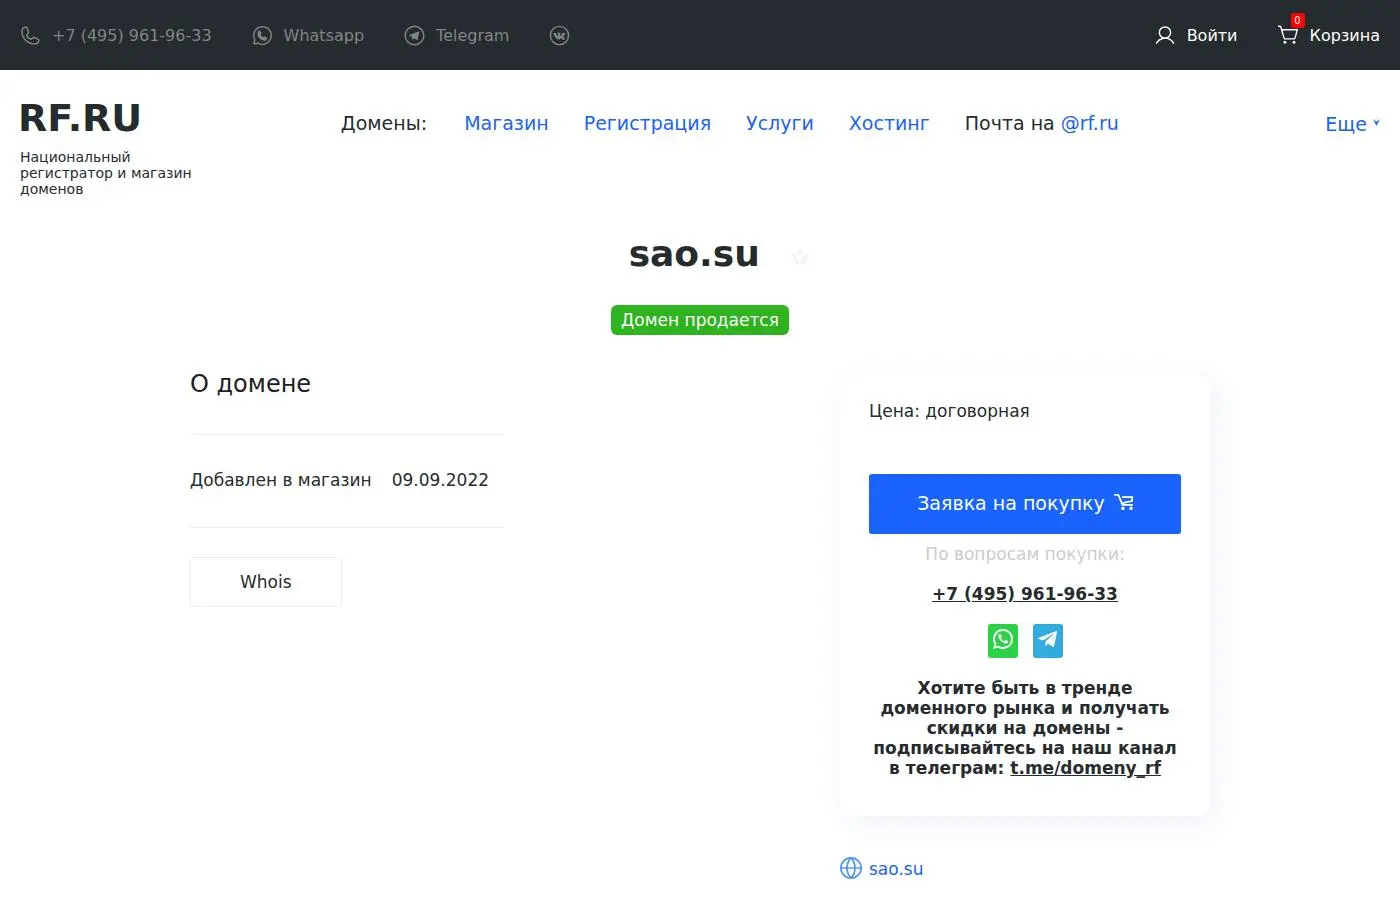Click the Домены: label in navigation

(x=384, y=123)
